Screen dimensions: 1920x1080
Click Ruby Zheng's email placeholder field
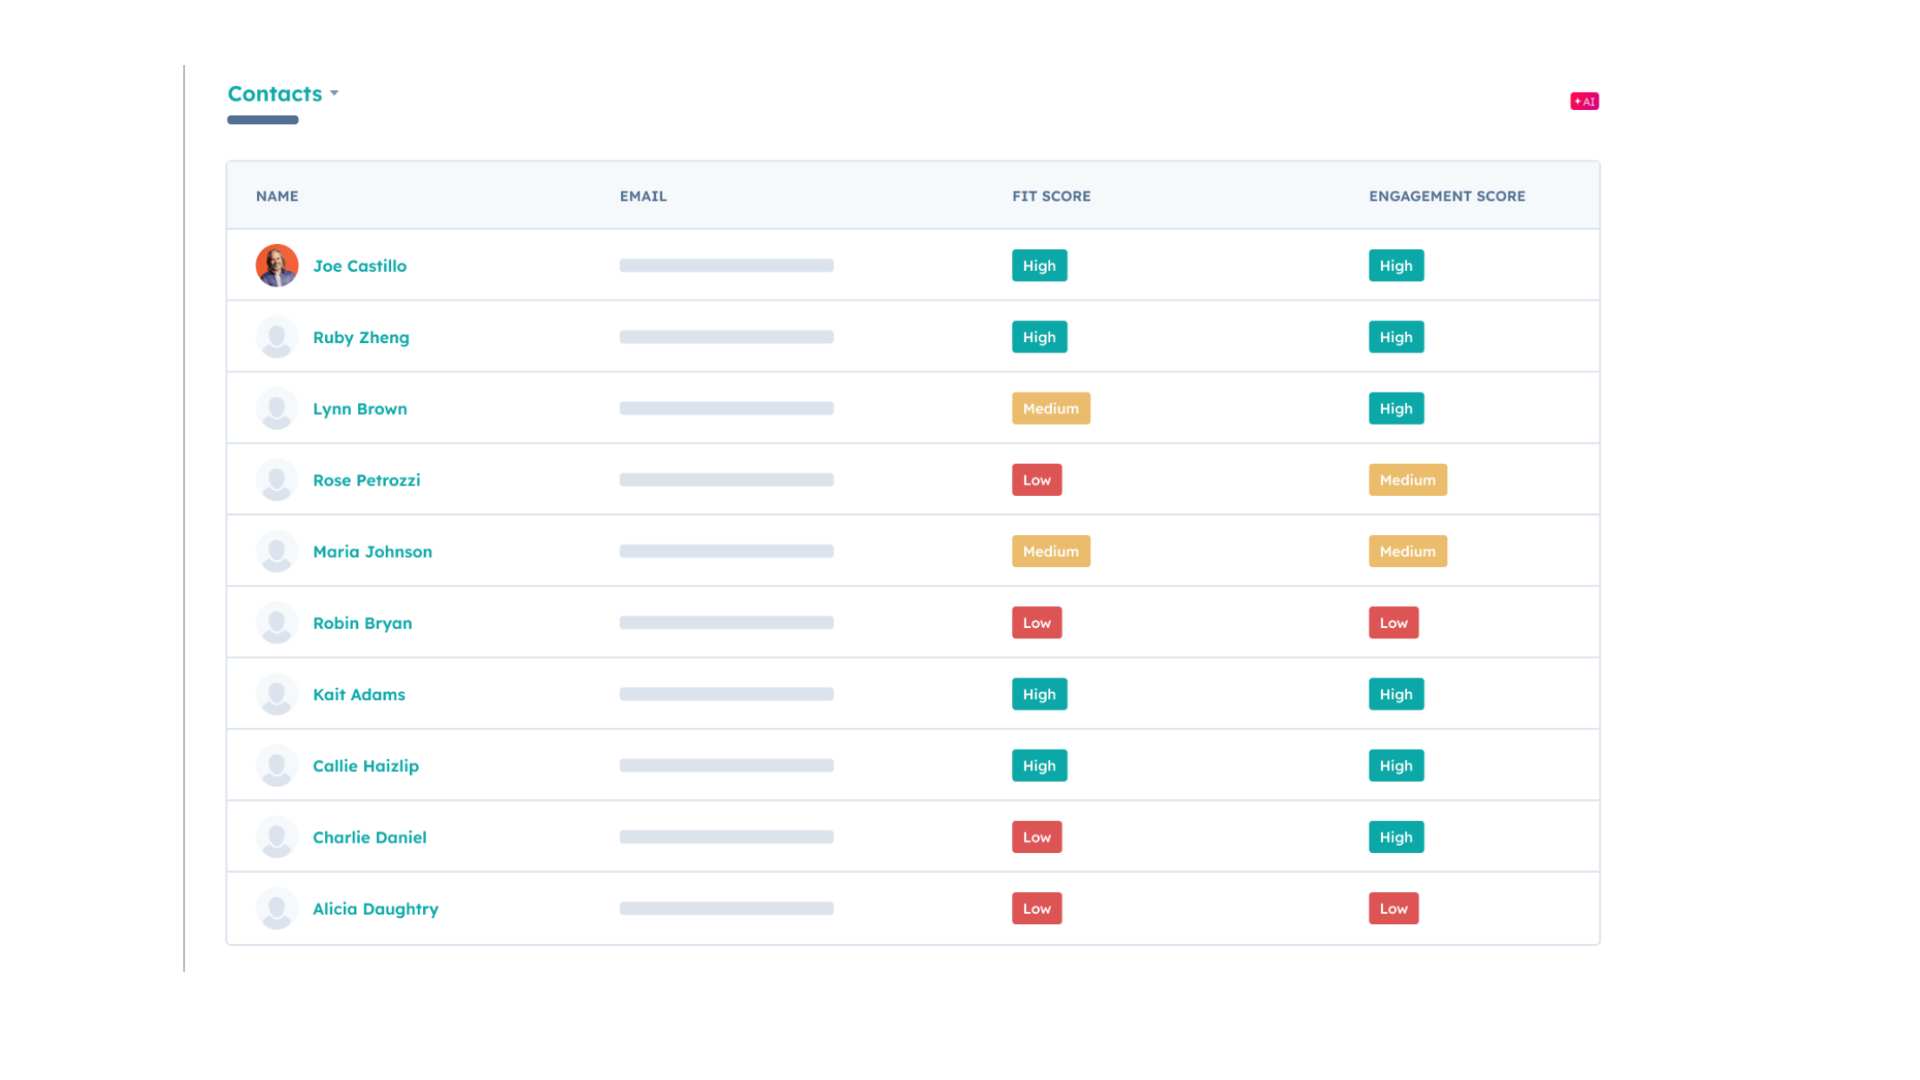point(726,337)
